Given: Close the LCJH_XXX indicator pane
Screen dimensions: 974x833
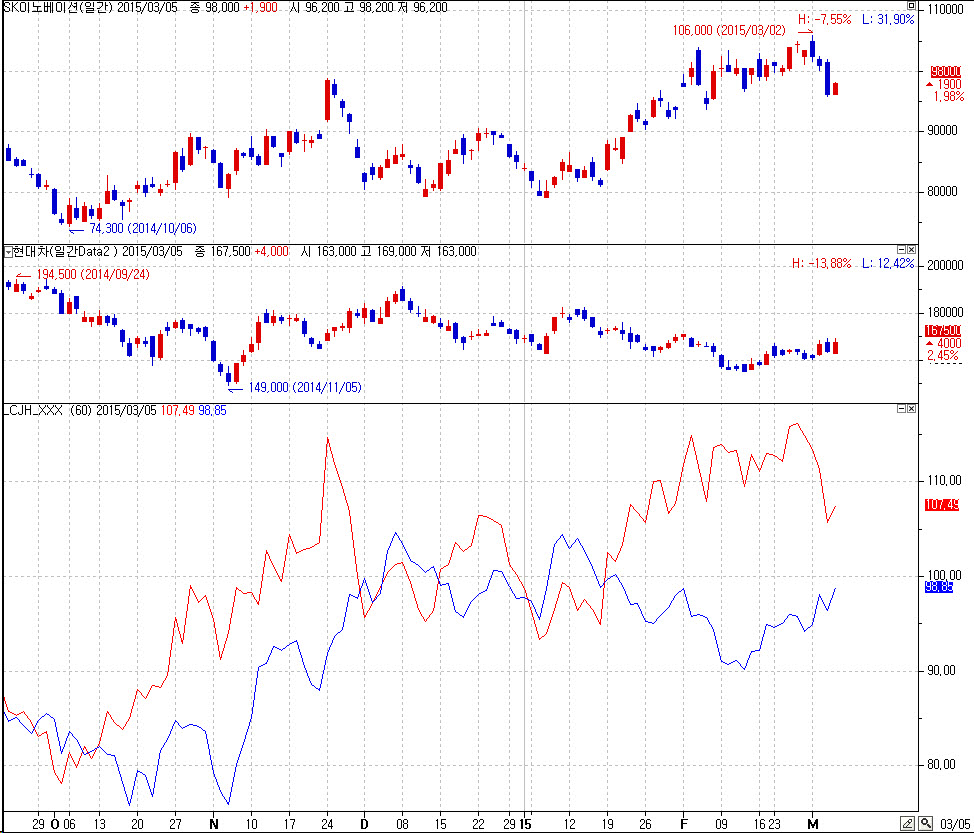Looking at the screenshot, I should (911, 409).
